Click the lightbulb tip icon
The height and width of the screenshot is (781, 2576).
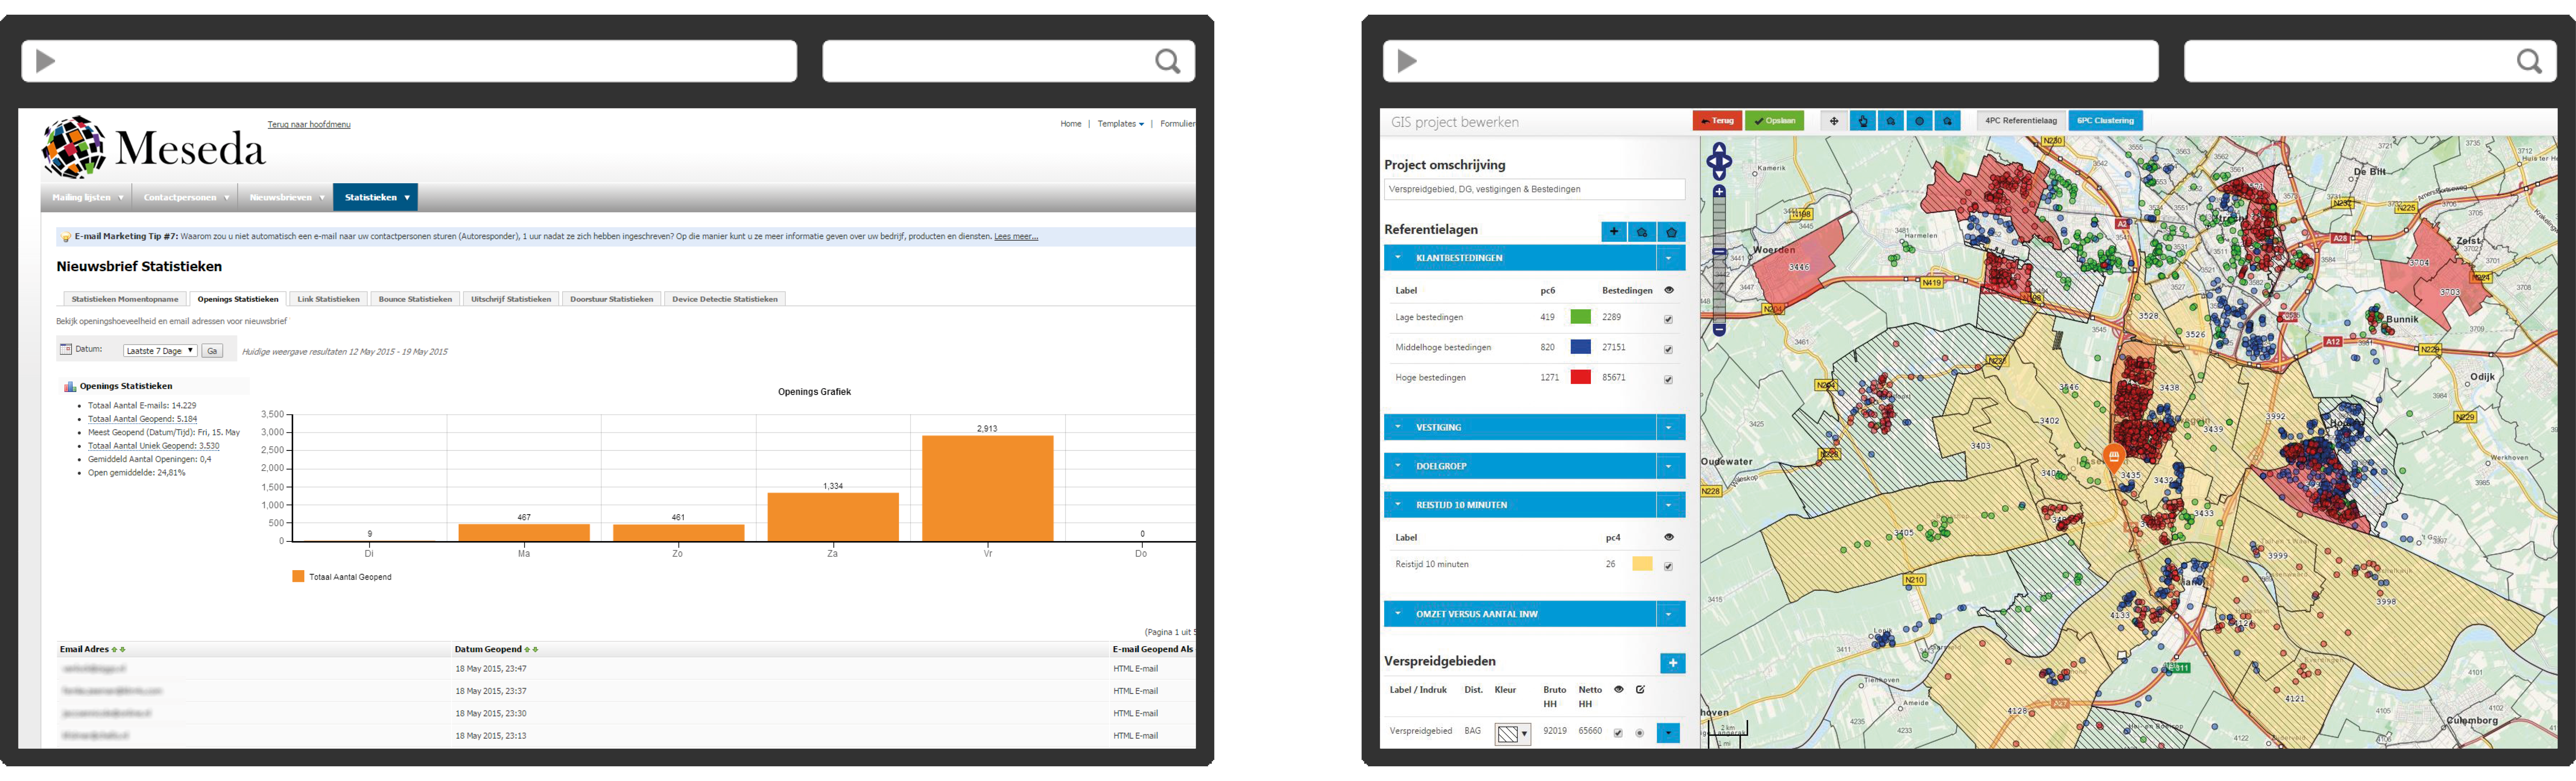[x=66, y=237]
